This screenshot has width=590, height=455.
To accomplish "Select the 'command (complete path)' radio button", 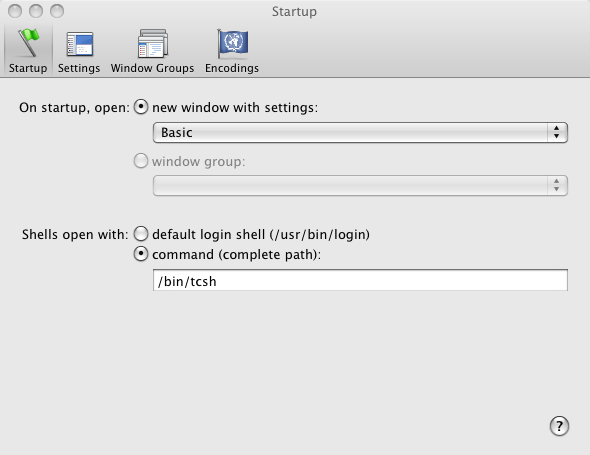I will click(x=141, y=254).
